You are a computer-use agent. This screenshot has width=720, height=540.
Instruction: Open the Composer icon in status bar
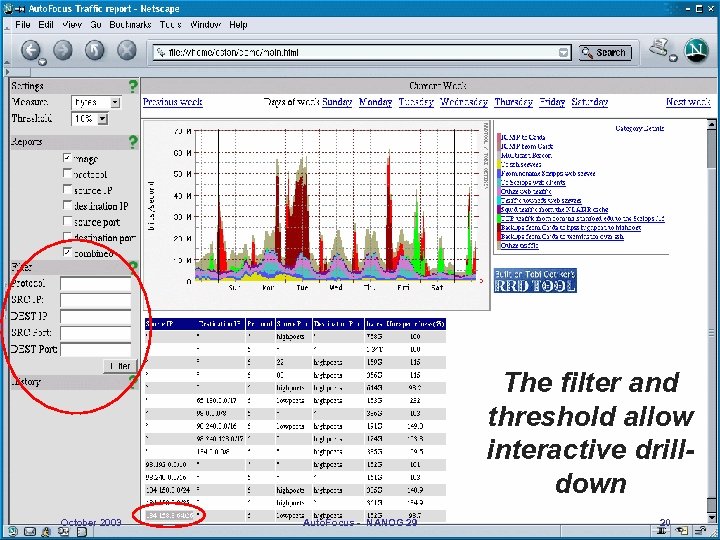click(63, 531)
